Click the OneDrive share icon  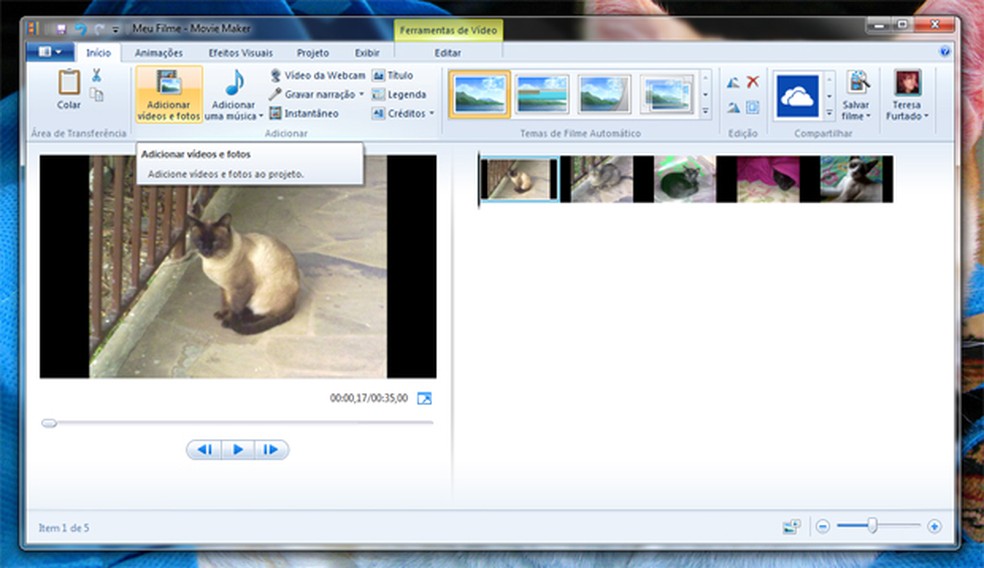797,95
